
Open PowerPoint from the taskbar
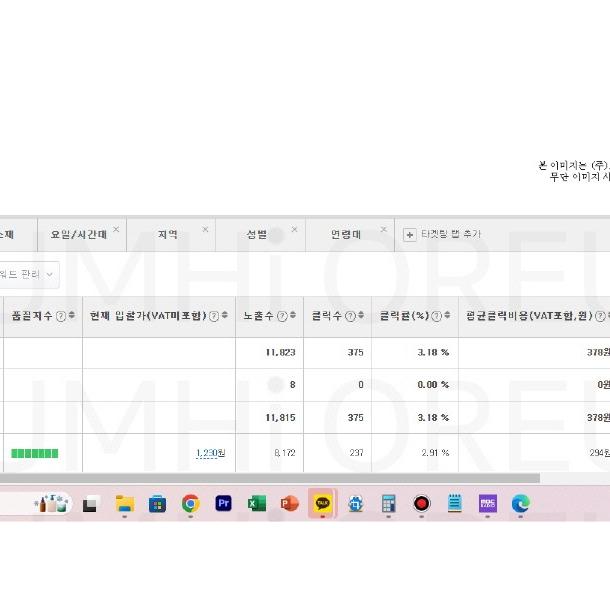289,504
